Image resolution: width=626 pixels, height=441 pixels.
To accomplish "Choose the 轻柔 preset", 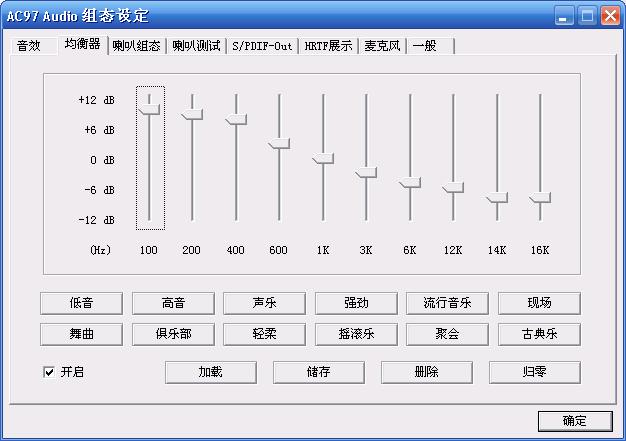I will pyautogui.click(x=264, y=334).
